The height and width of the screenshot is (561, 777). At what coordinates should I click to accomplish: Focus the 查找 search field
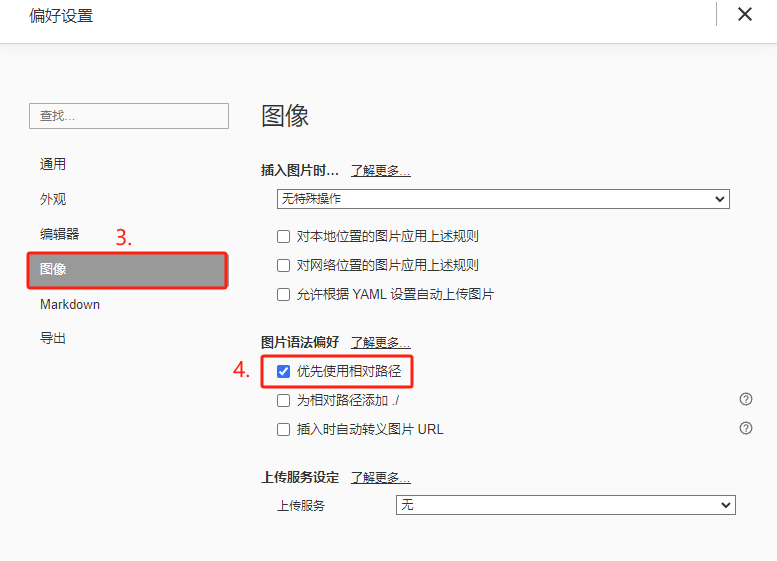tap(129, 116)
